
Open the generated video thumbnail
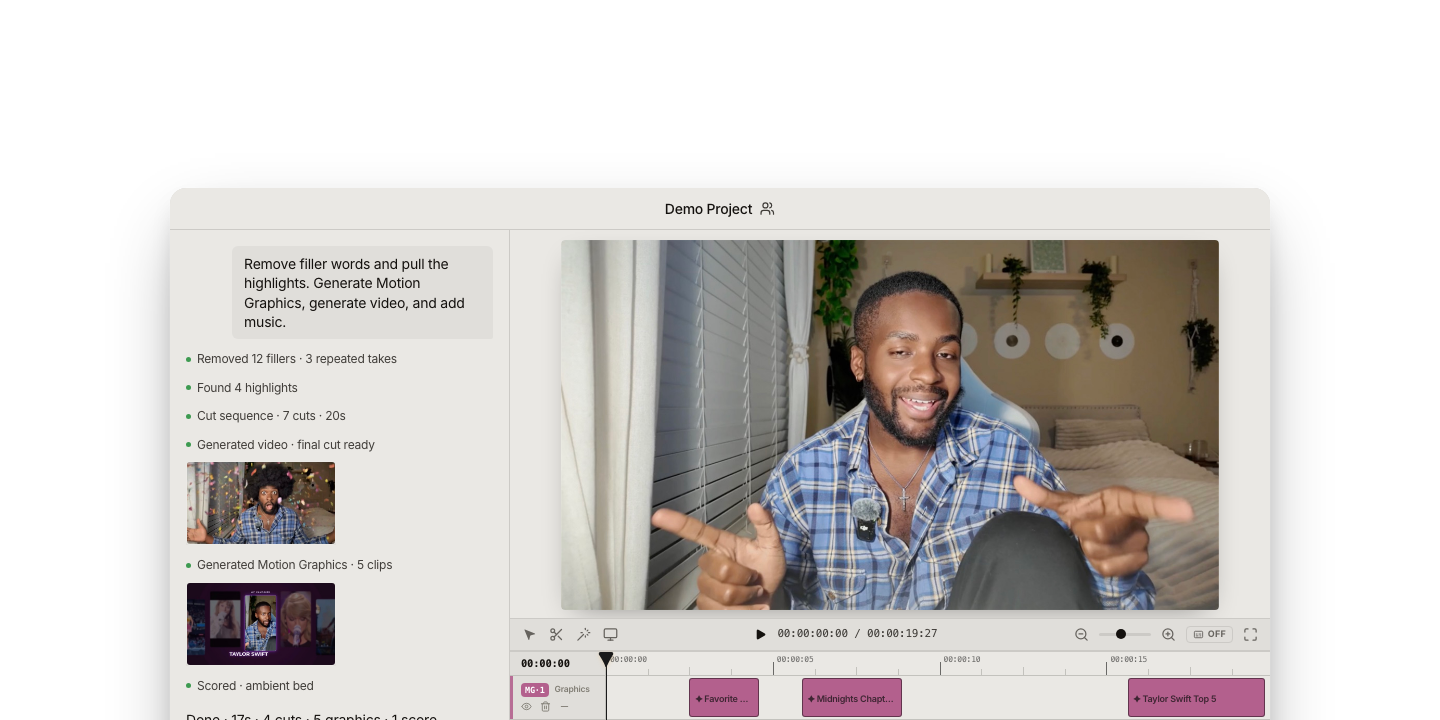click(x=261, y=503)
